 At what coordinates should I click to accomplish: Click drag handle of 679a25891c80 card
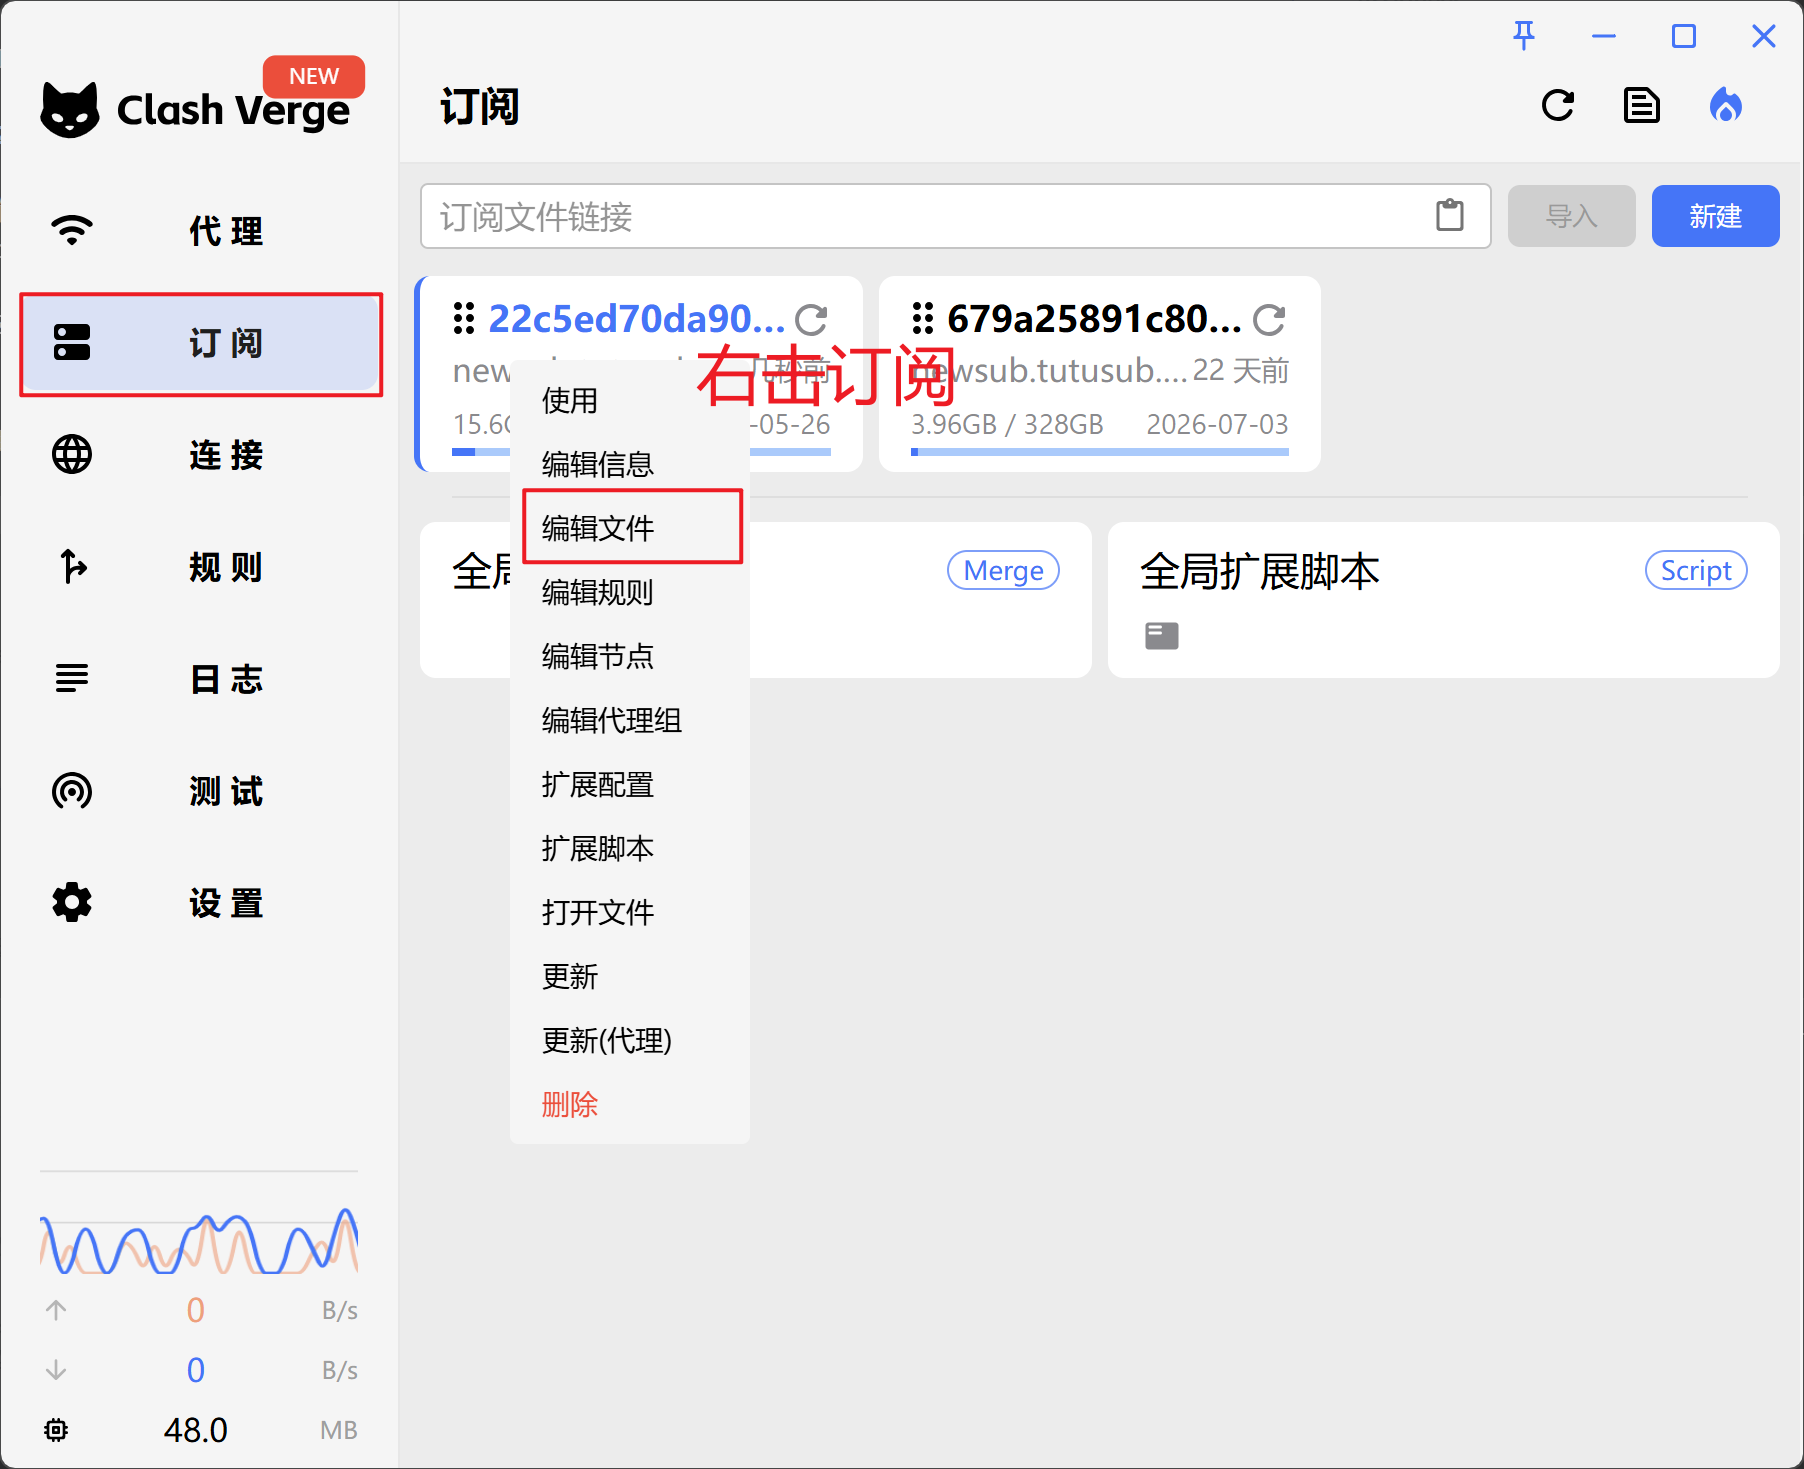tap(922, 319)
